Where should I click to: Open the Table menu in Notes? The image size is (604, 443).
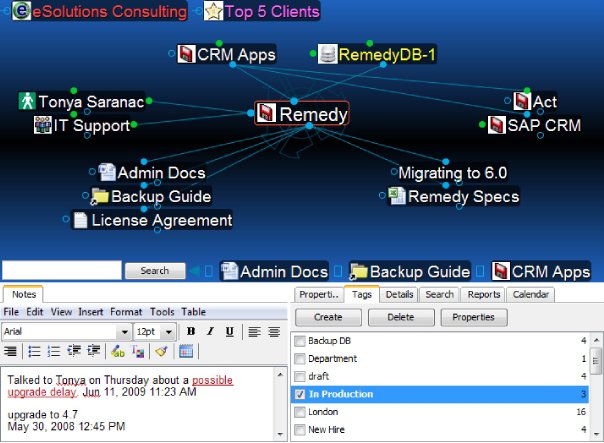(193, 312)
